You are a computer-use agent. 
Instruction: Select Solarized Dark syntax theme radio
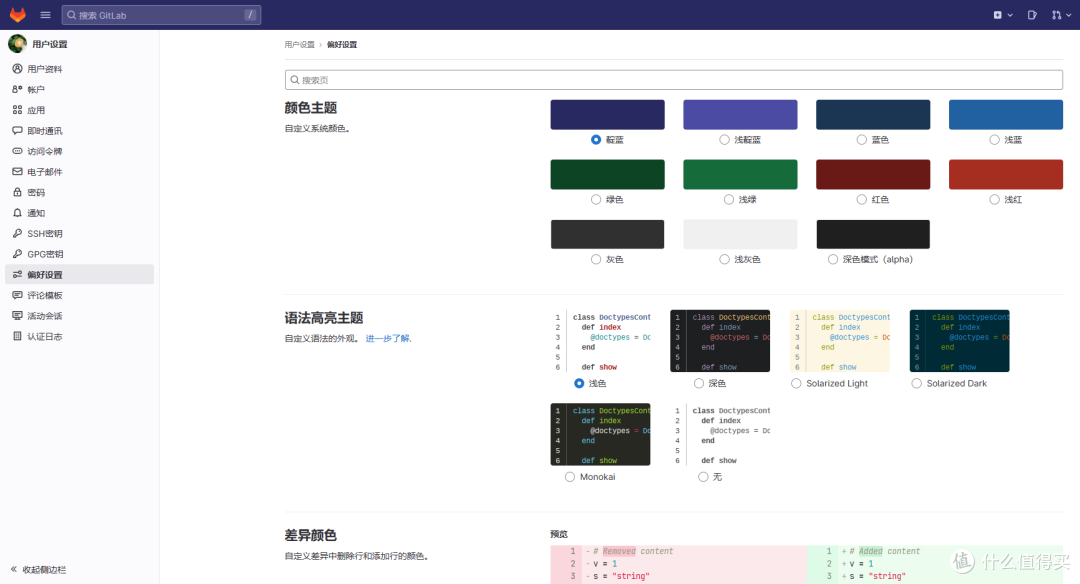pos(916,384)
